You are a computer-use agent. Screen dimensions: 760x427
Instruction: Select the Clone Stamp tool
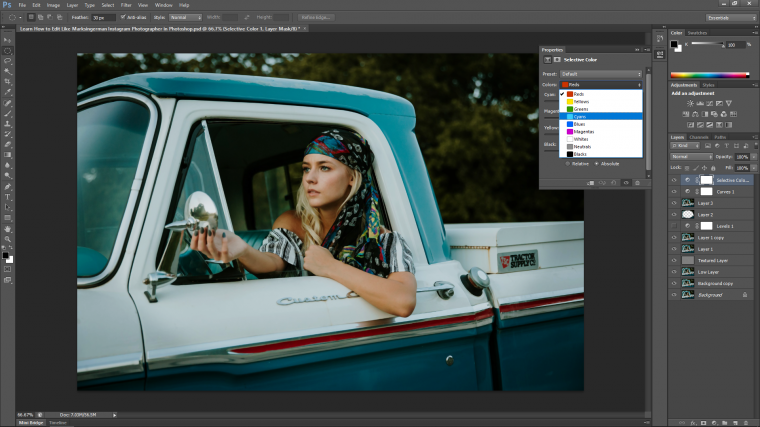[7, 124]
